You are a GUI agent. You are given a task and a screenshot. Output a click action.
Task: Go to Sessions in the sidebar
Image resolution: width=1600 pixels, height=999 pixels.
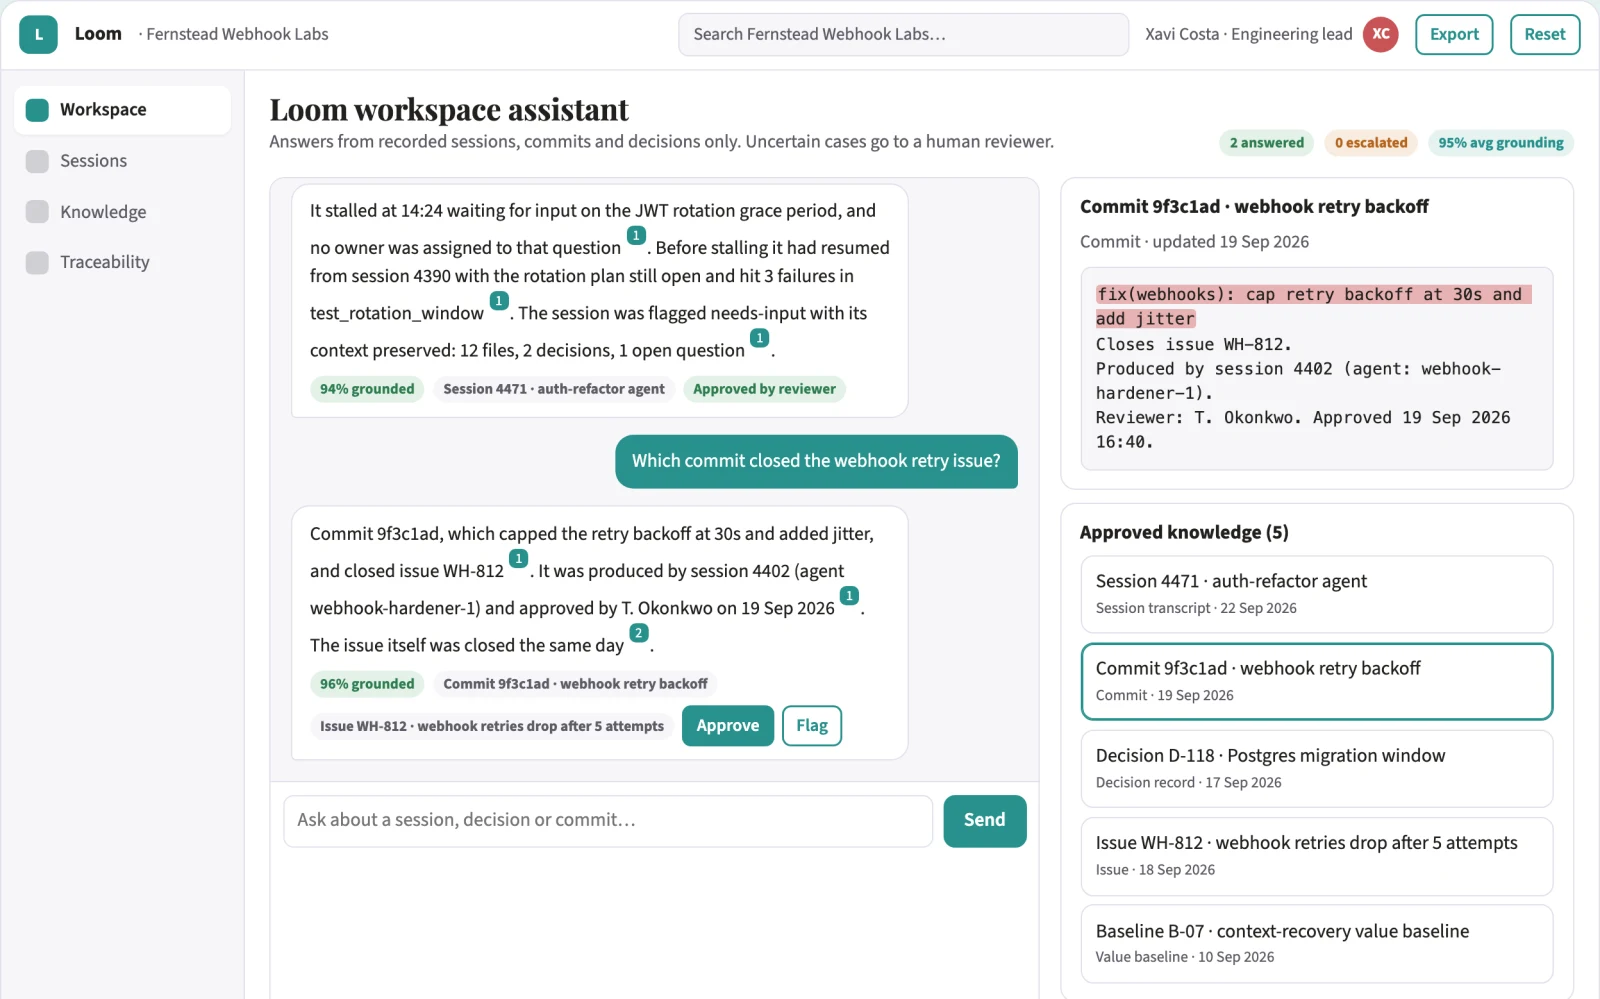tap(122, 161)
